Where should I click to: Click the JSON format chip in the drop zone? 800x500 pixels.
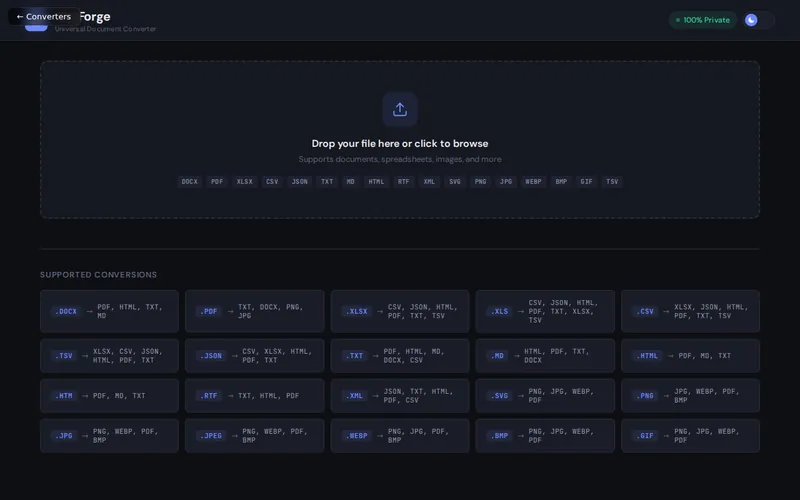click(299, 182)
